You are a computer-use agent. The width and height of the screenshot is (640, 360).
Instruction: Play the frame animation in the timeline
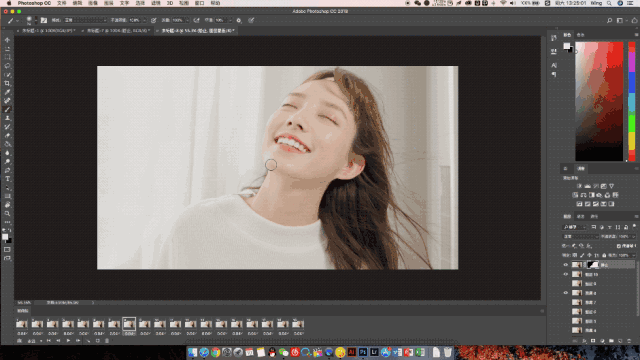coord(68,340)
